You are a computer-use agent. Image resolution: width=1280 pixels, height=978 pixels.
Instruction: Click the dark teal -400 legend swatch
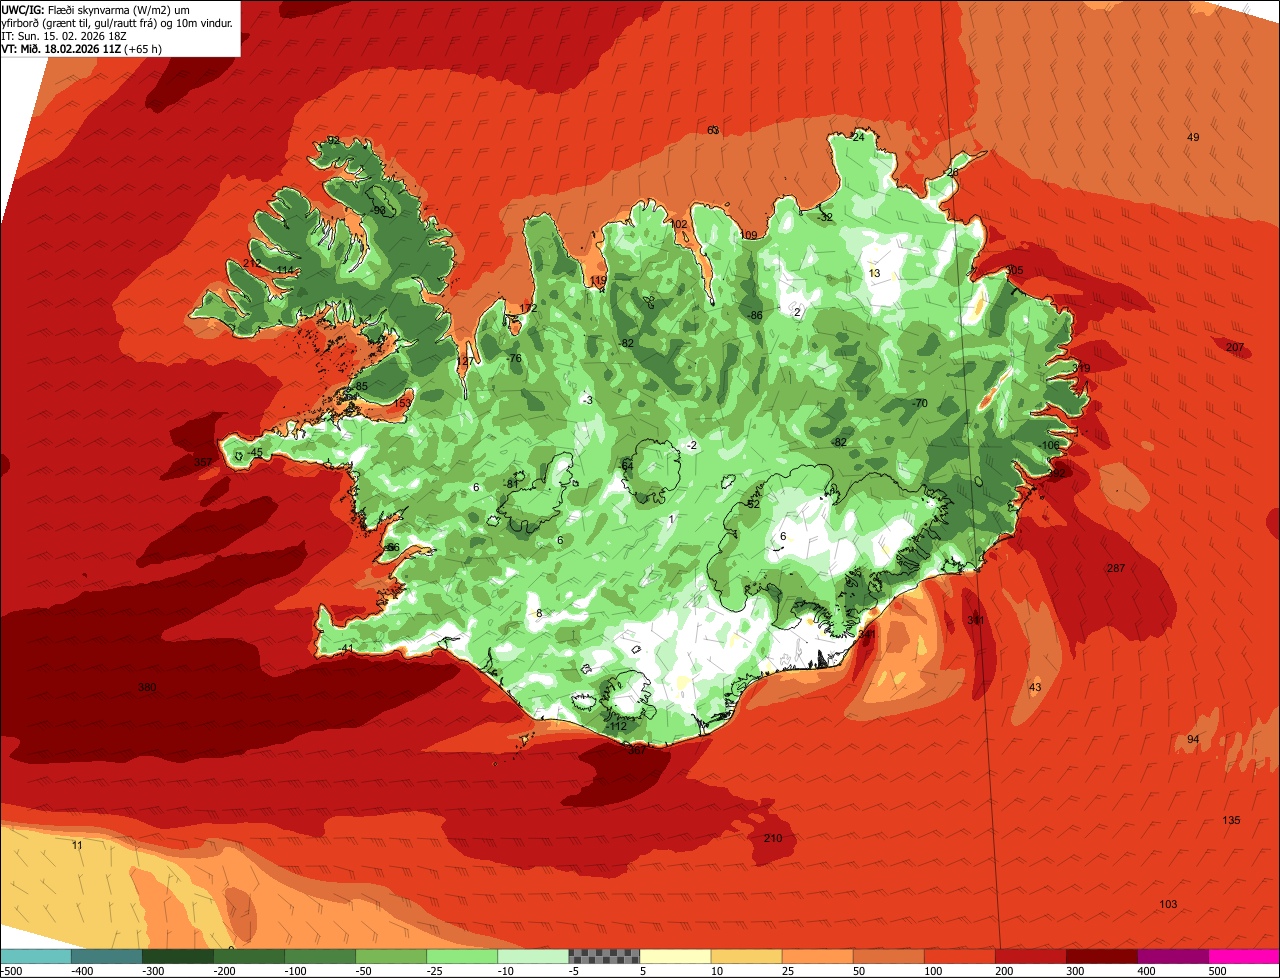click(x=106, y=956)
